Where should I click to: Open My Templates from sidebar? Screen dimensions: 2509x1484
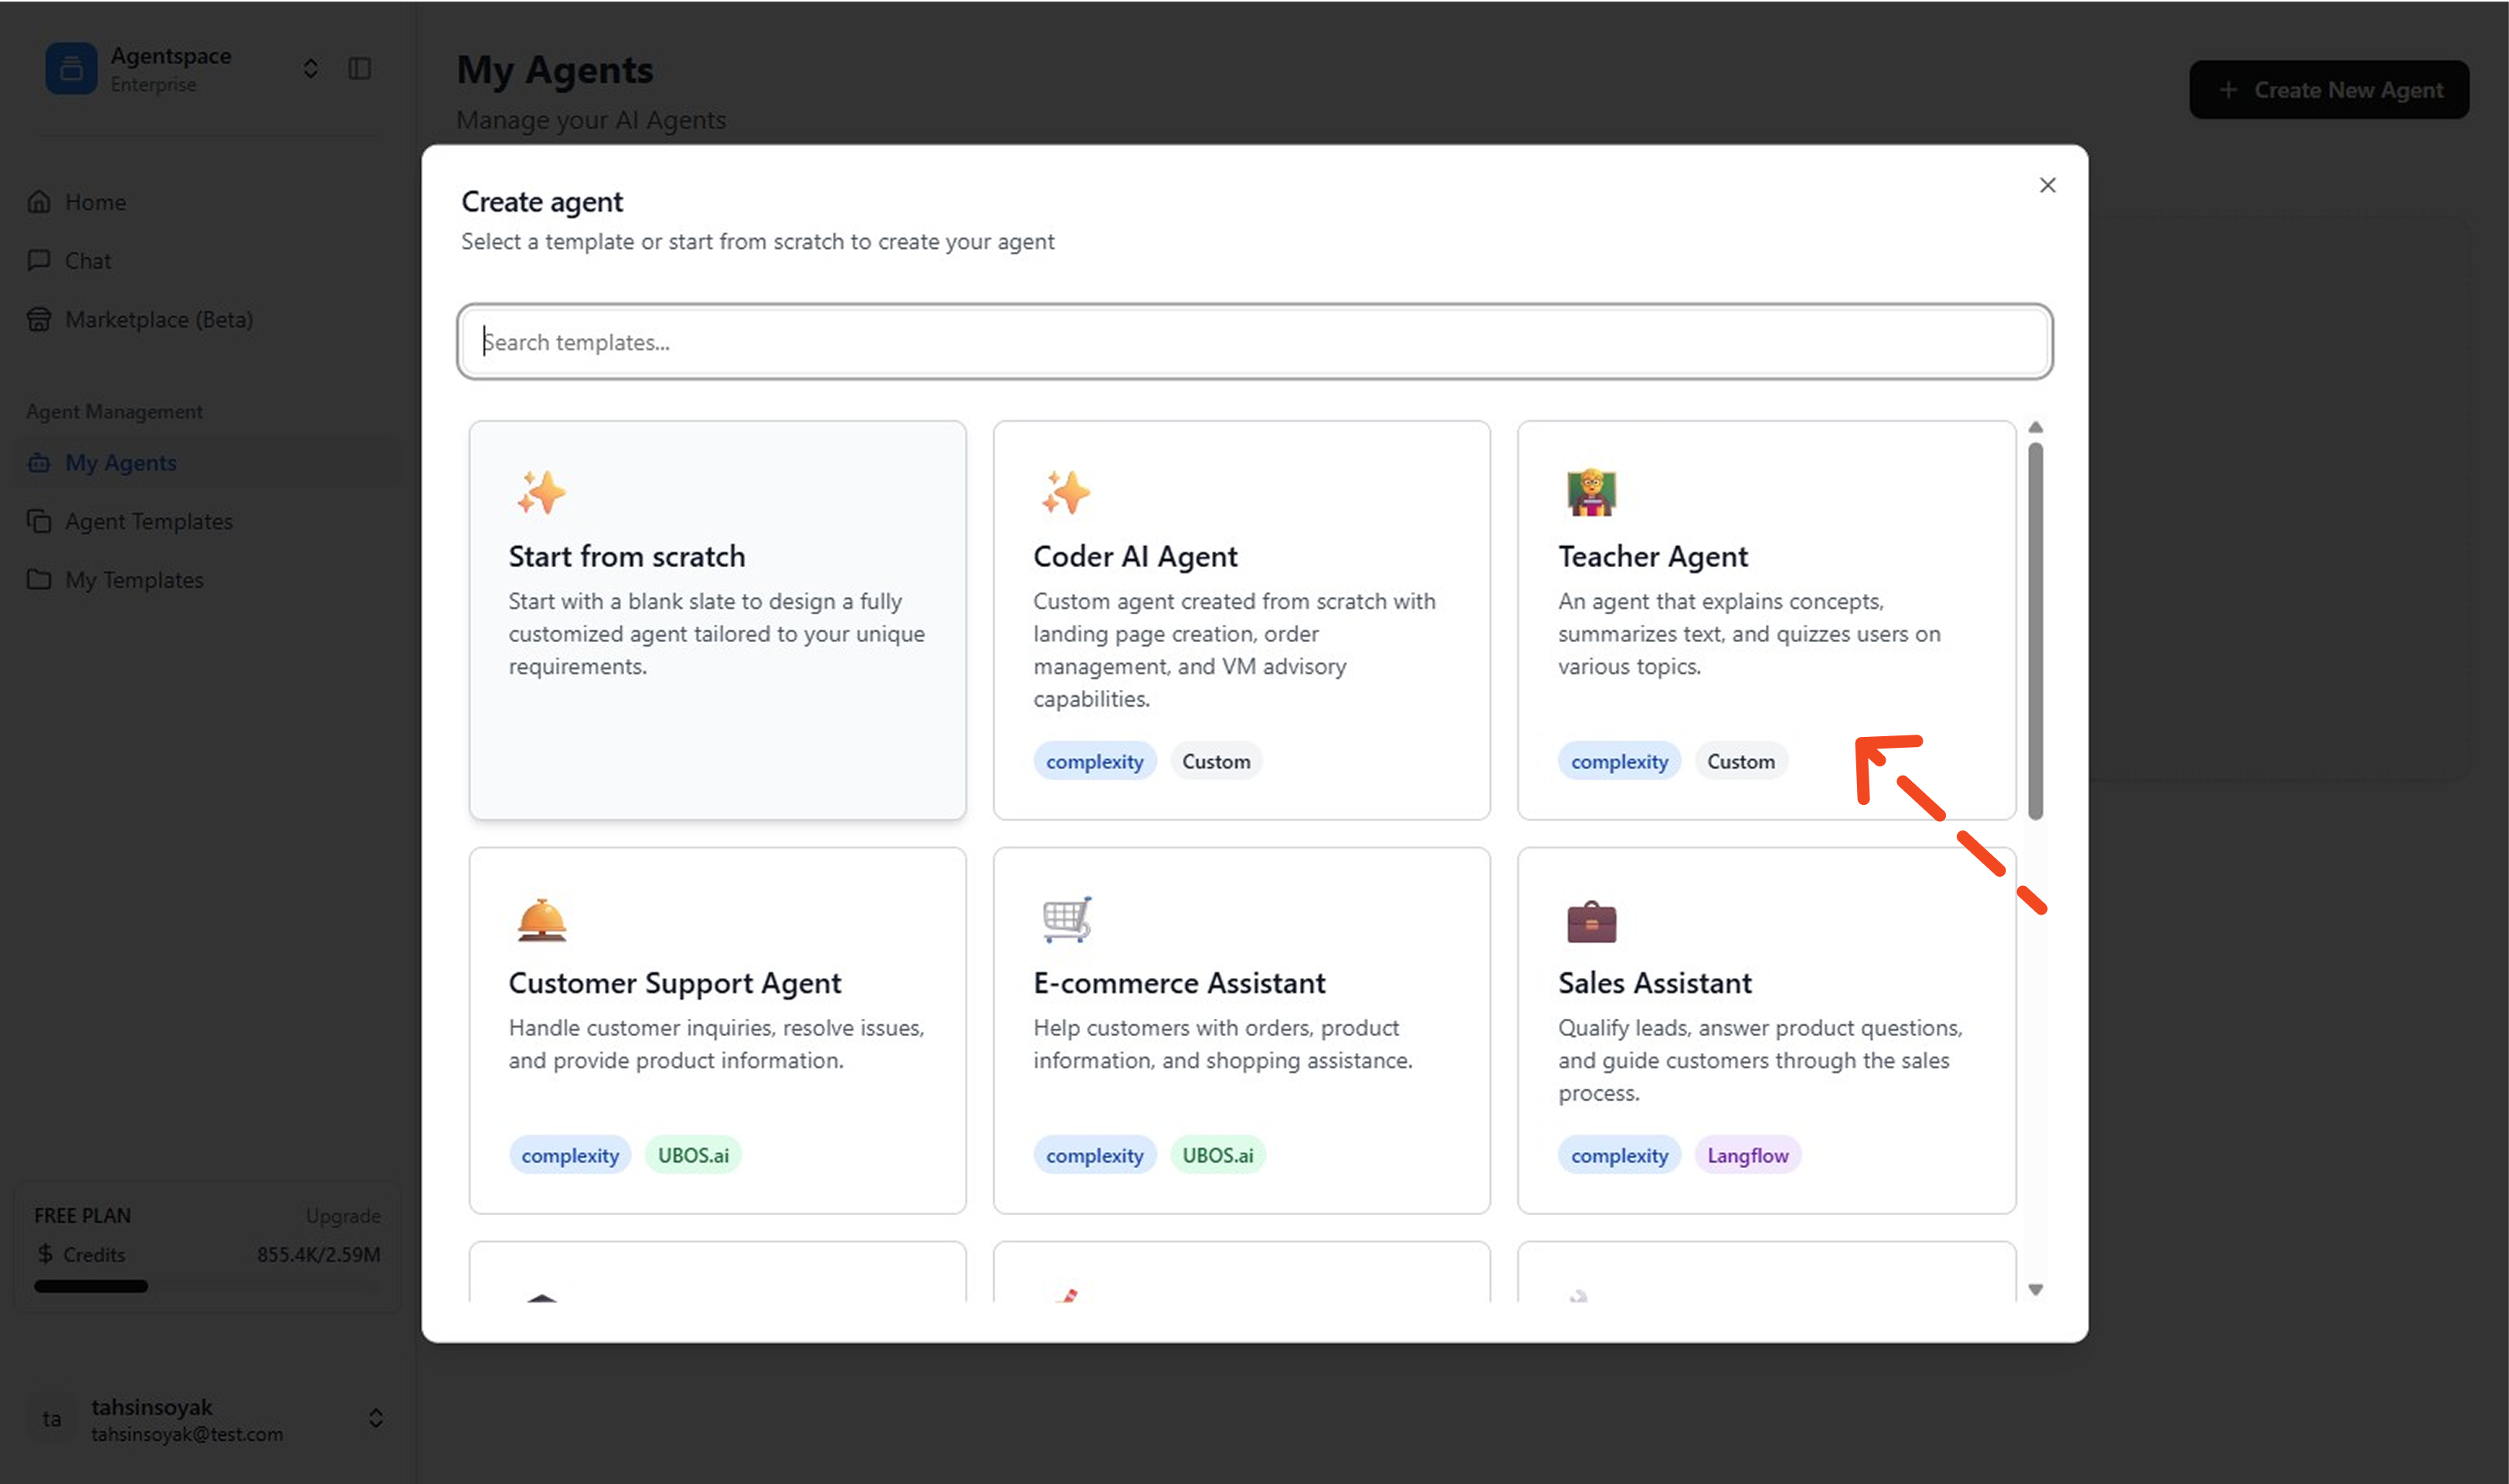(x=134, y=580)
